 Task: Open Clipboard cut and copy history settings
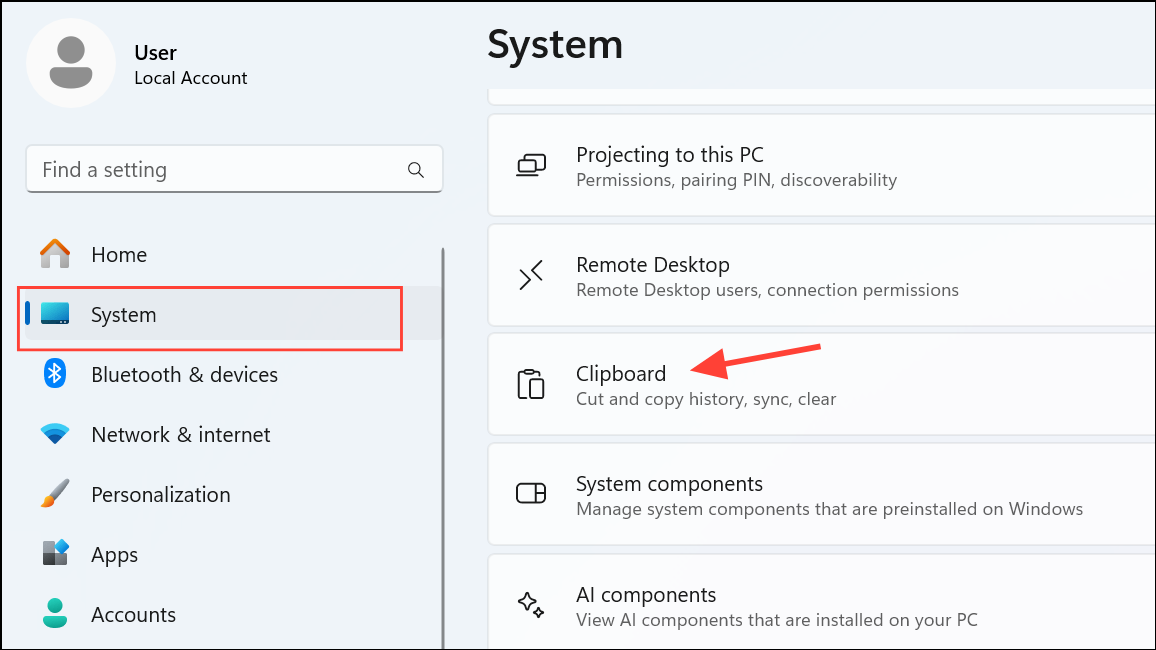coord(705,385)
